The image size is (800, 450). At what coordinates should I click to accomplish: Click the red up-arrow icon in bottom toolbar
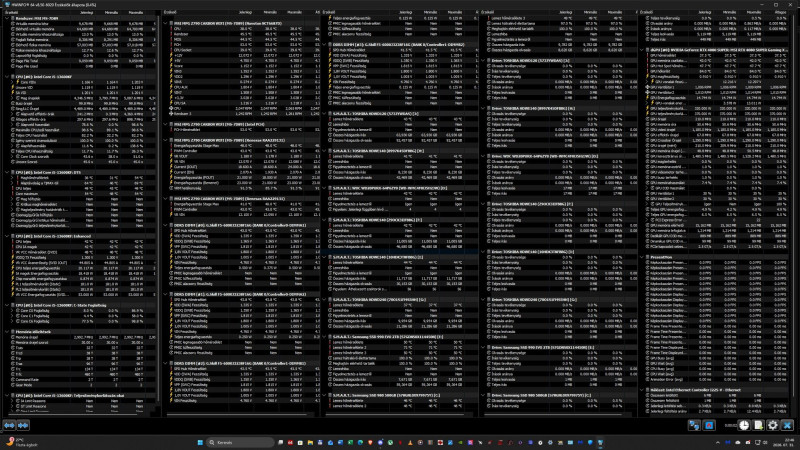pos(709,425)
